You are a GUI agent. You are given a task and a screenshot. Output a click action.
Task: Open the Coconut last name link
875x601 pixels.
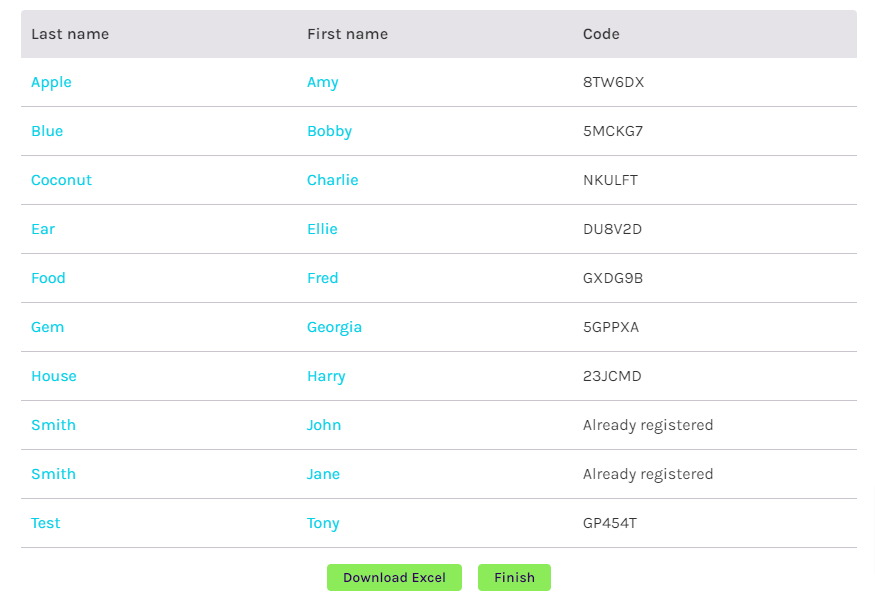click(x=61, y=180)
